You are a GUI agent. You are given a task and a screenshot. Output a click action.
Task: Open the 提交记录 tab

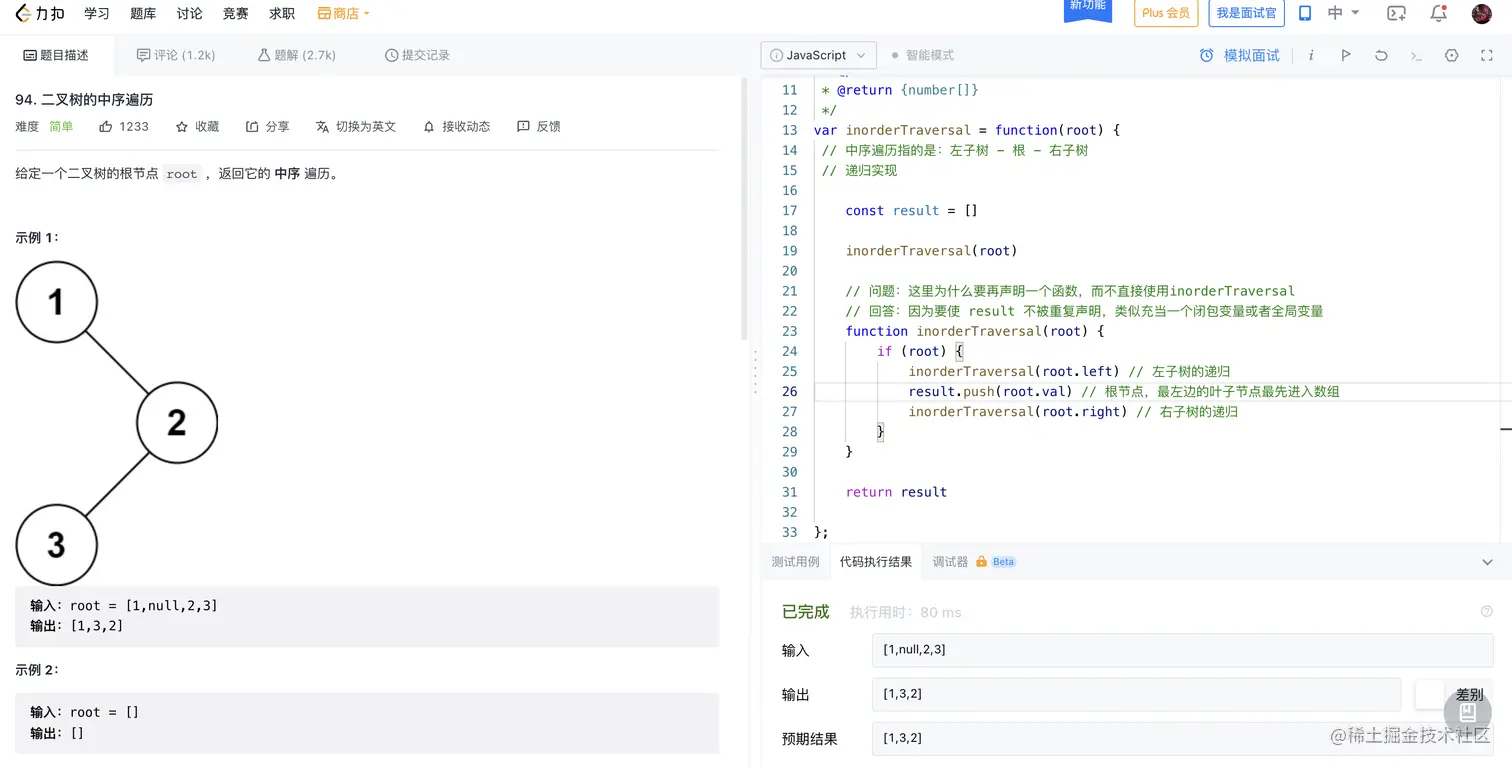[417, 55]
